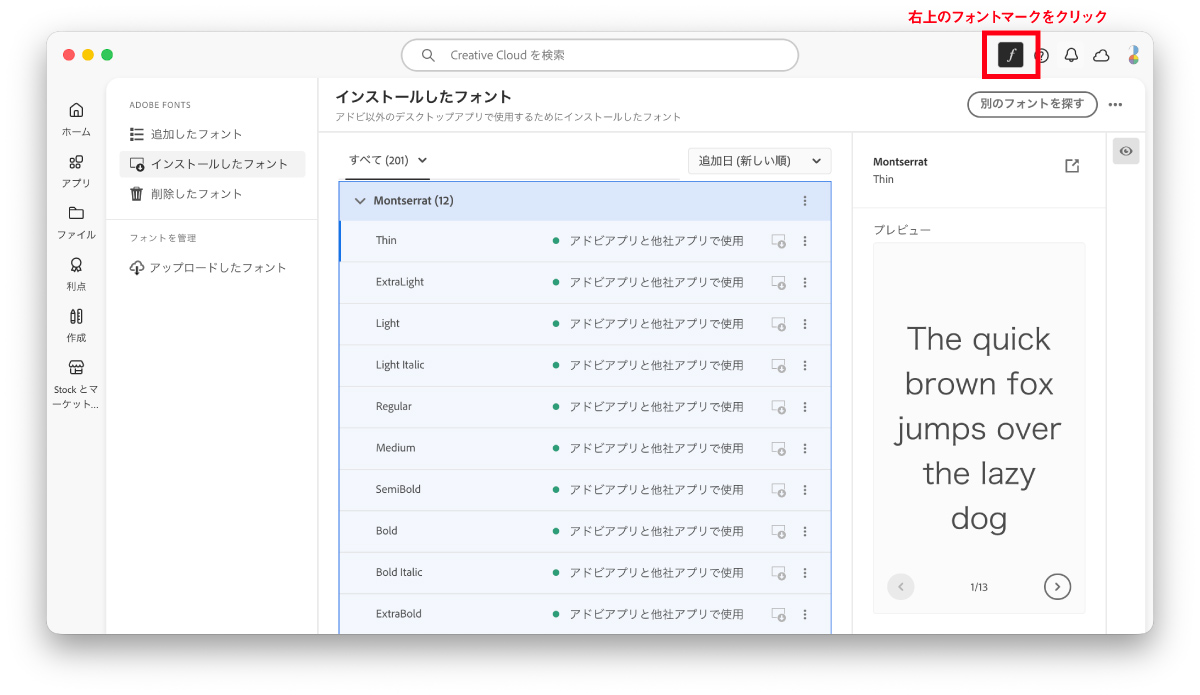Image resolution: width=1200 pixels, height=695 pixels.
Task: Open the Montserrat family more options menu
Action: [805, 201]
